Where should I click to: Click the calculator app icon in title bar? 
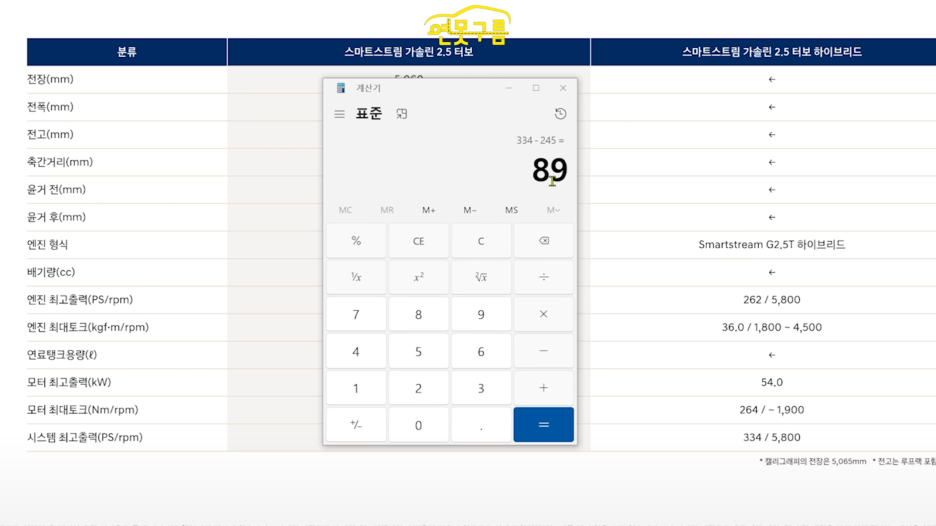point(341,88)
